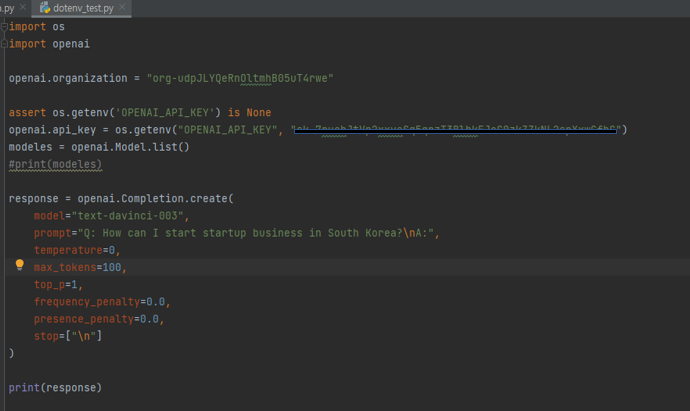The height and width of the screenshot is (411, 690).
Task: Click the organization string 'org-udpJLYQeRnOltmhB05uT4rwe'
Action: (x=240, y=78)
